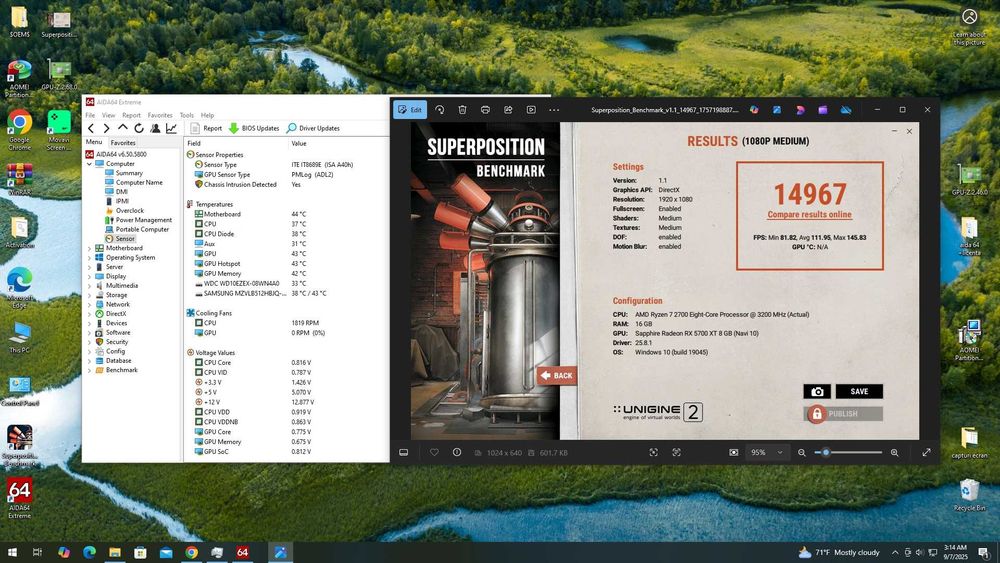Delete the image with the trash icon

coord(462,110)
